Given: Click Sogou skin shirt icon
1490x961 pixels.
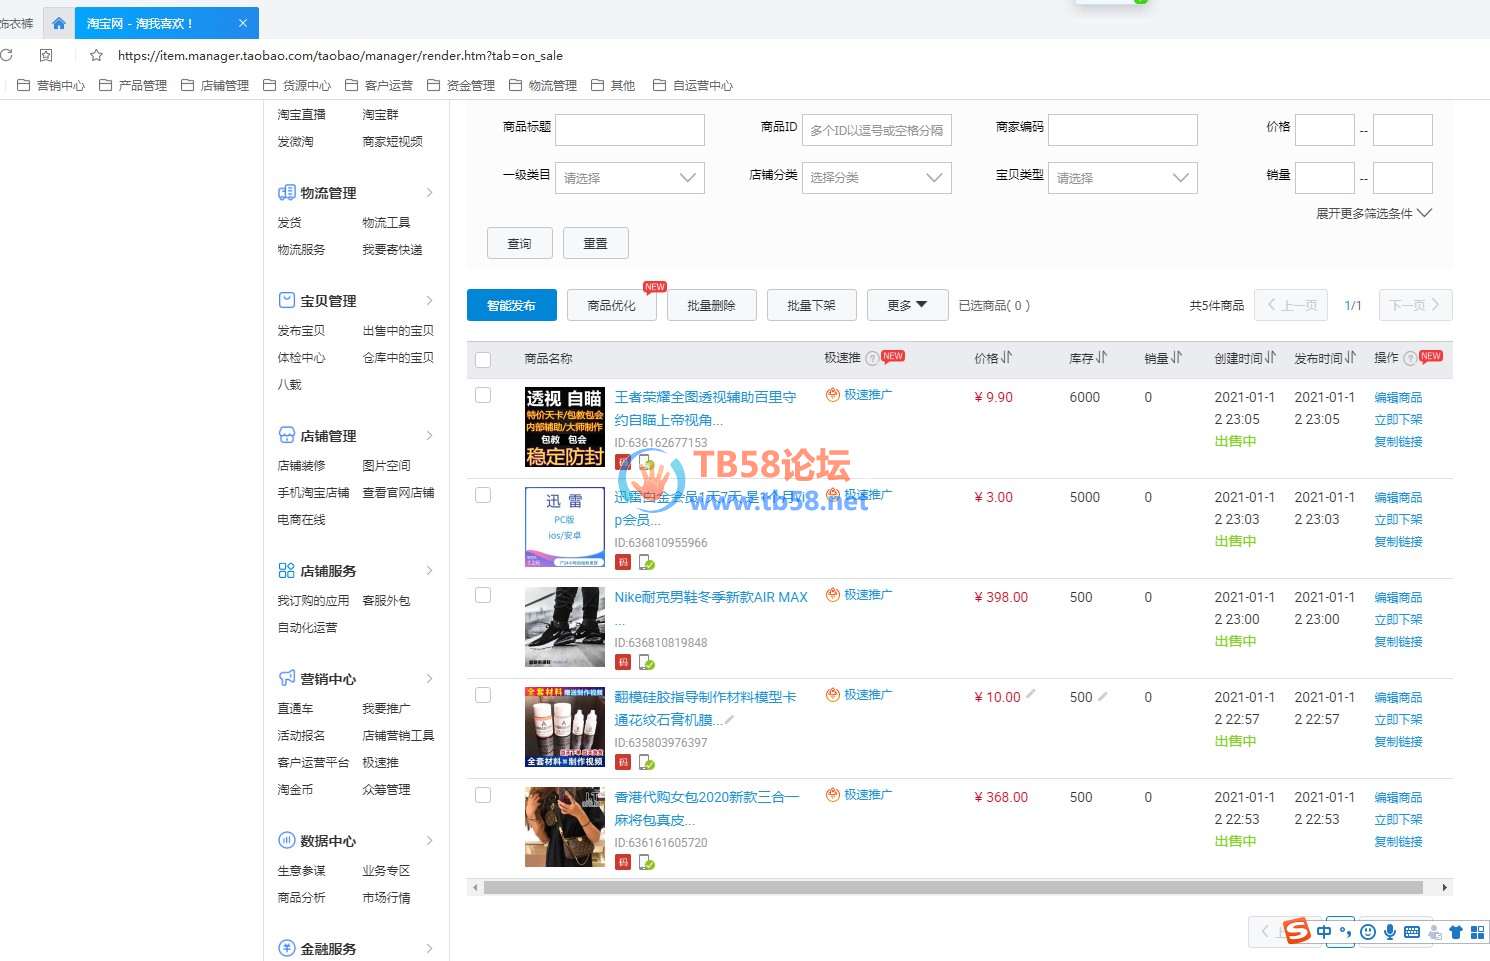Looking at the screenshot, I should pos(1456,932).
